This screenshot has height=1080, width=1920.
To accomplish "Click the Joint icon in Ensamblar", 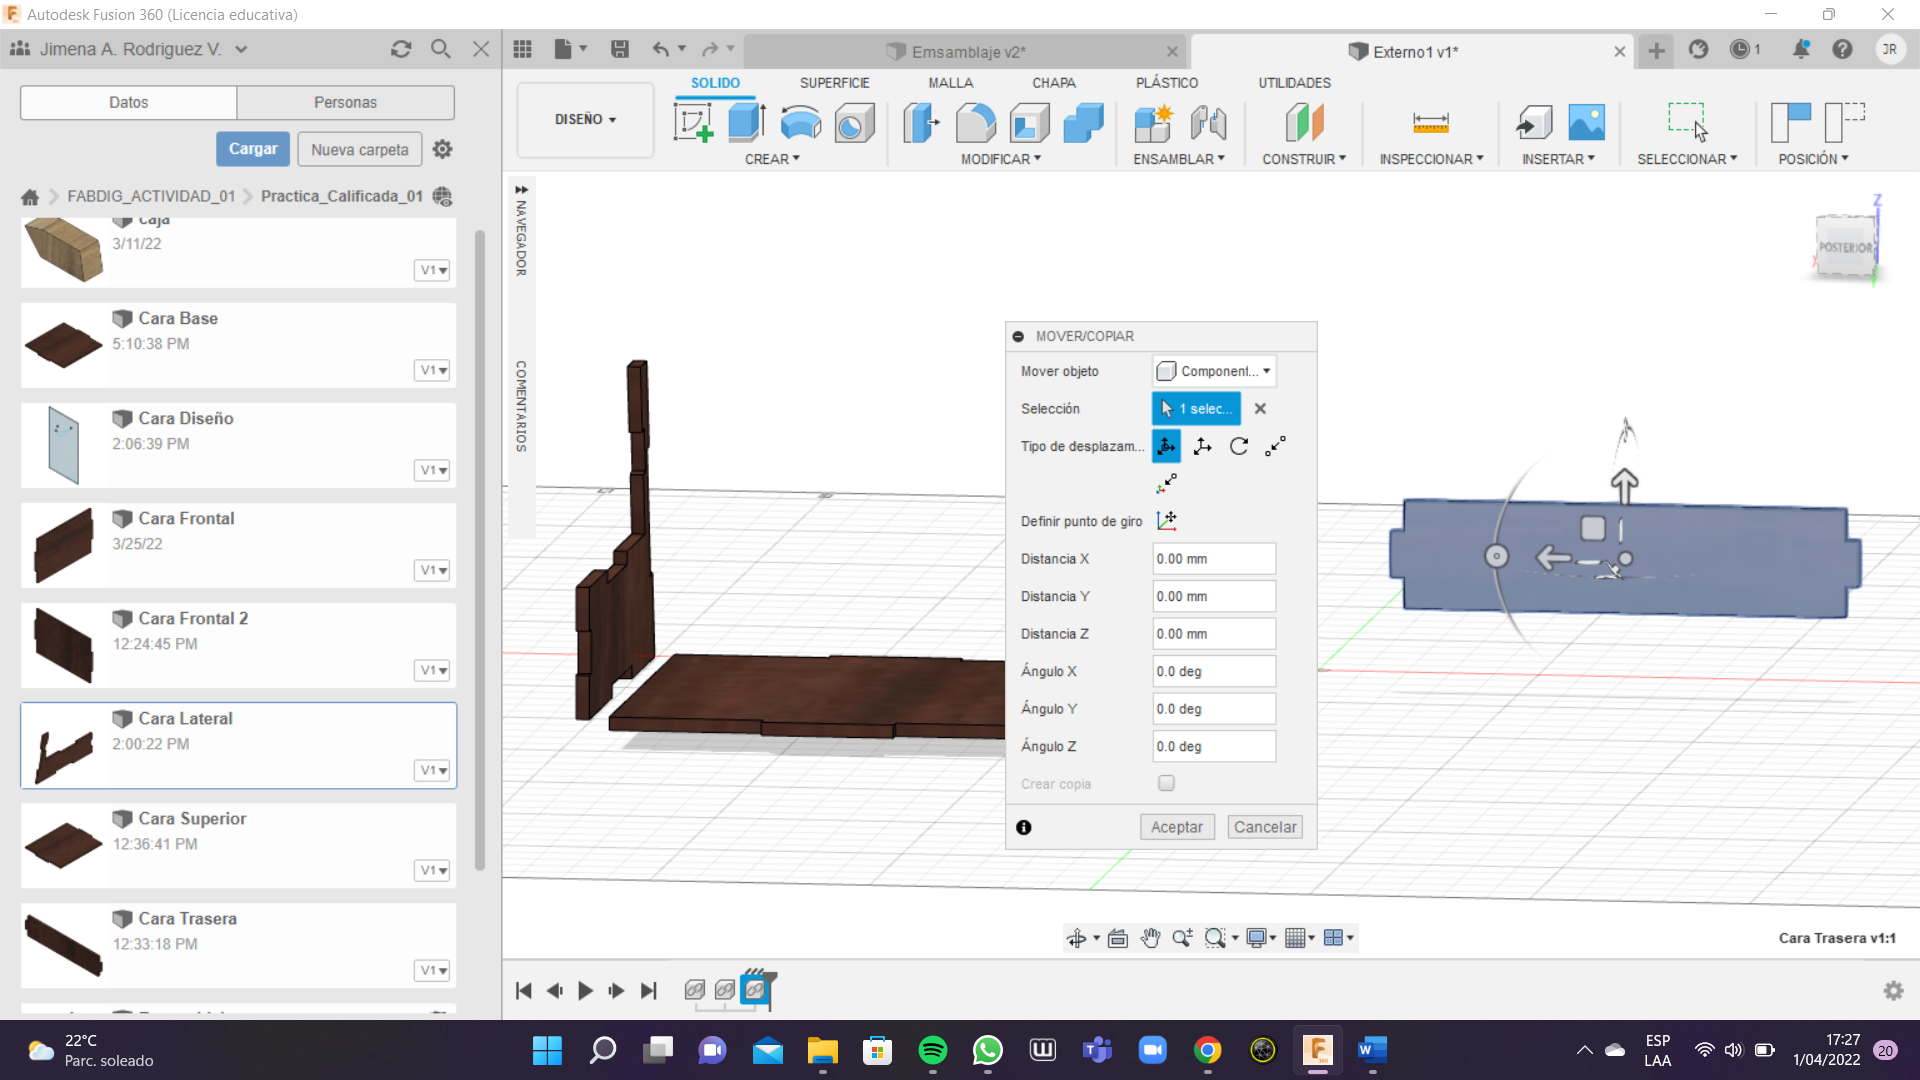I will tap(1208, 123).
